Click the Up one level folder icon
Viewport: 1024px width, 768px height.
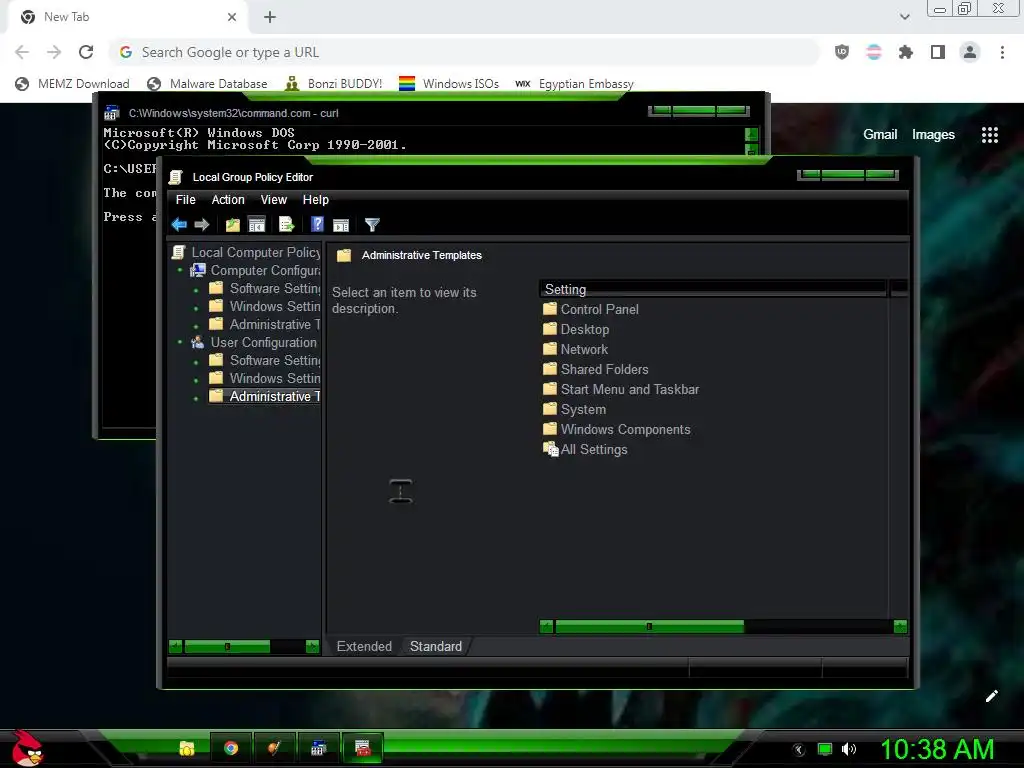point(232,225)
